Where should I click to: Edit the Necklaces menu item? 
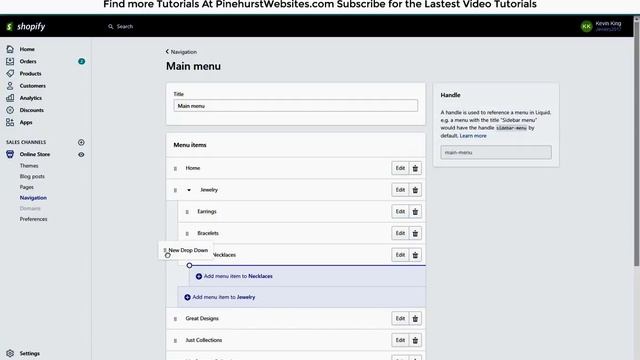(400, 255)
